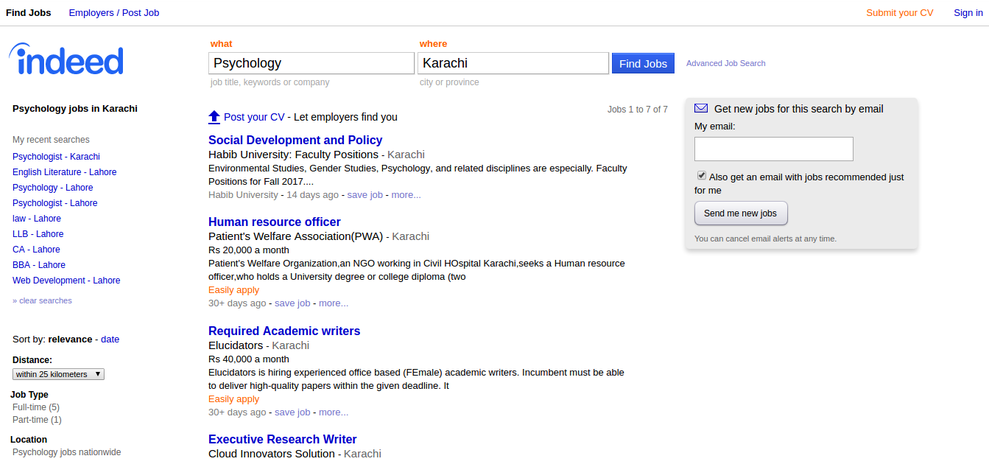Open Social Development and Policy job title
The width and height of the screenshot is (989, 459).
[x=295, y=140]
